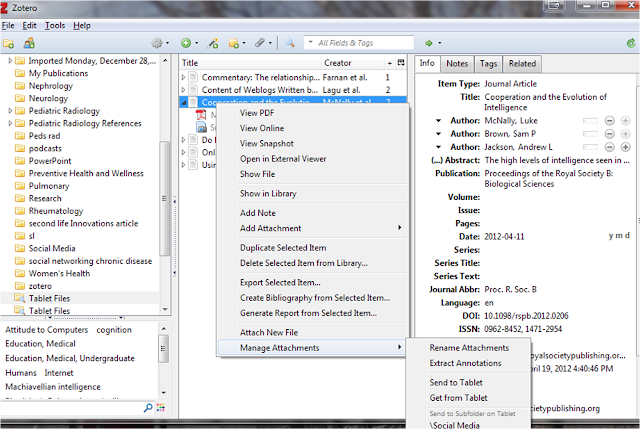Select the Social Media collection
The height and width of the screenshot is (429, 640).
52,249
